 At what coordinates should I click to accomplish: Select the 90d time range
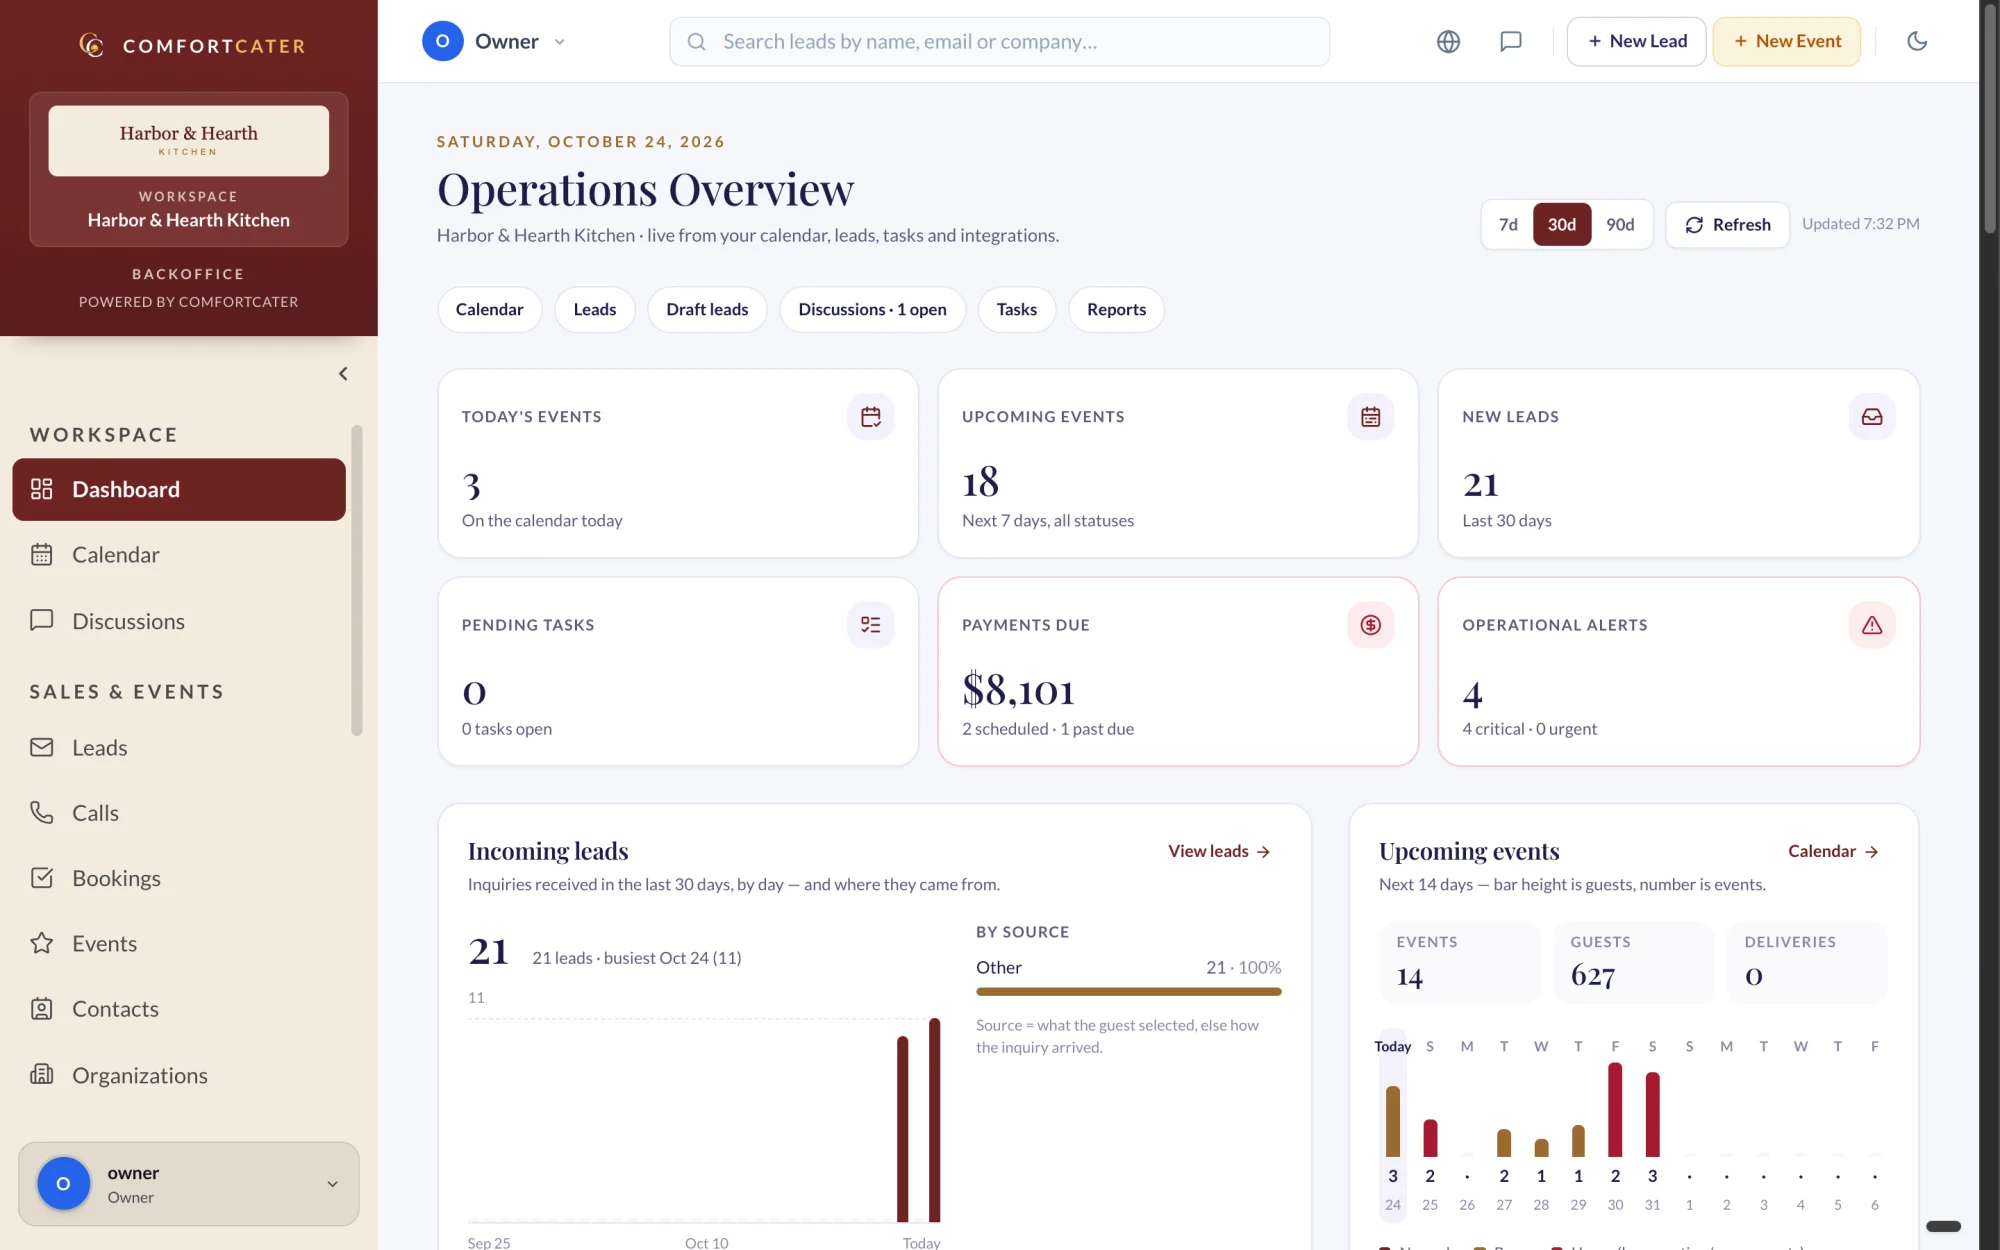tap(1620, 225)
